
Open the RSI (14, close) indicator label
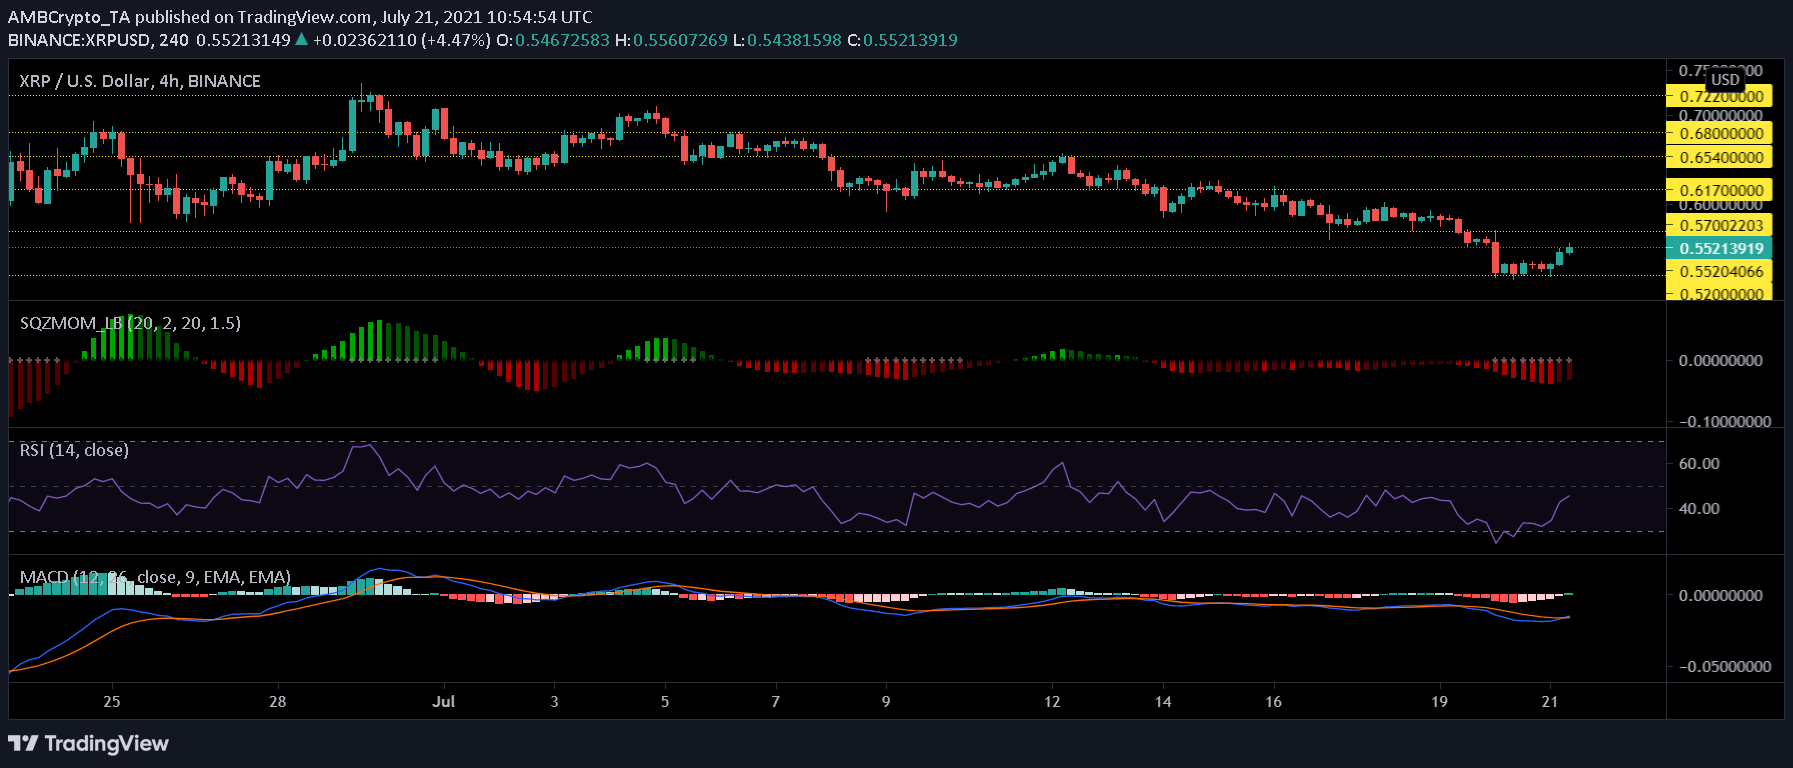[x=74, y=450]
